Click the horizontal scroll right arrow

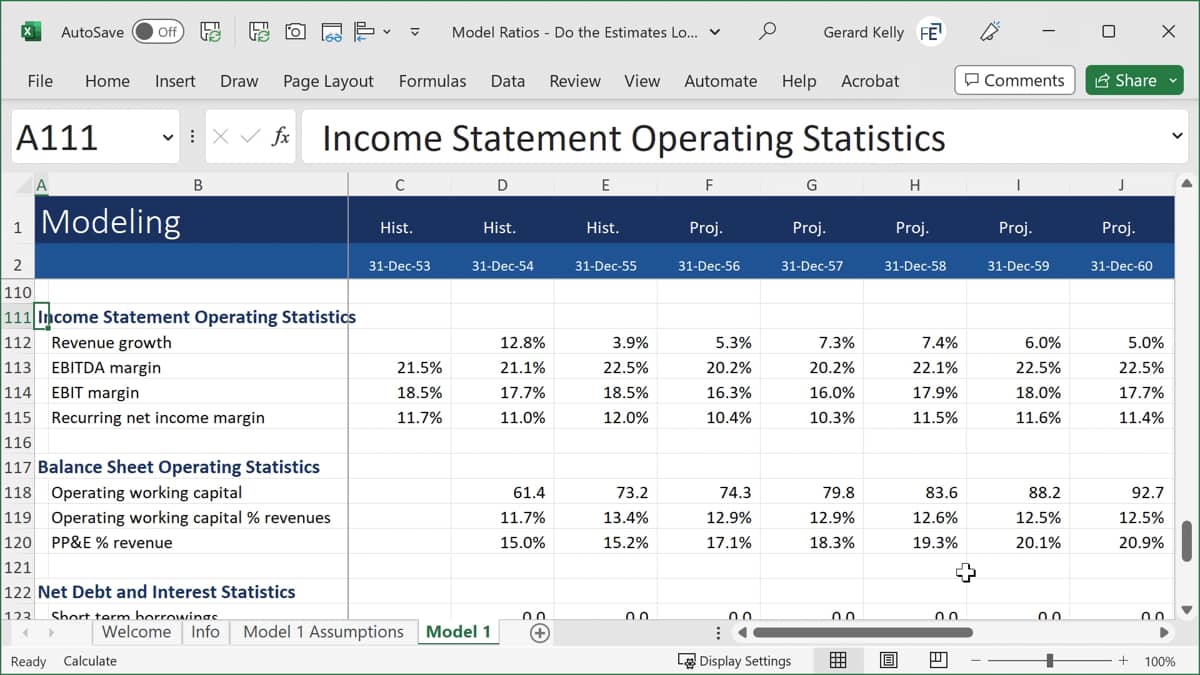click(1164, 633)
